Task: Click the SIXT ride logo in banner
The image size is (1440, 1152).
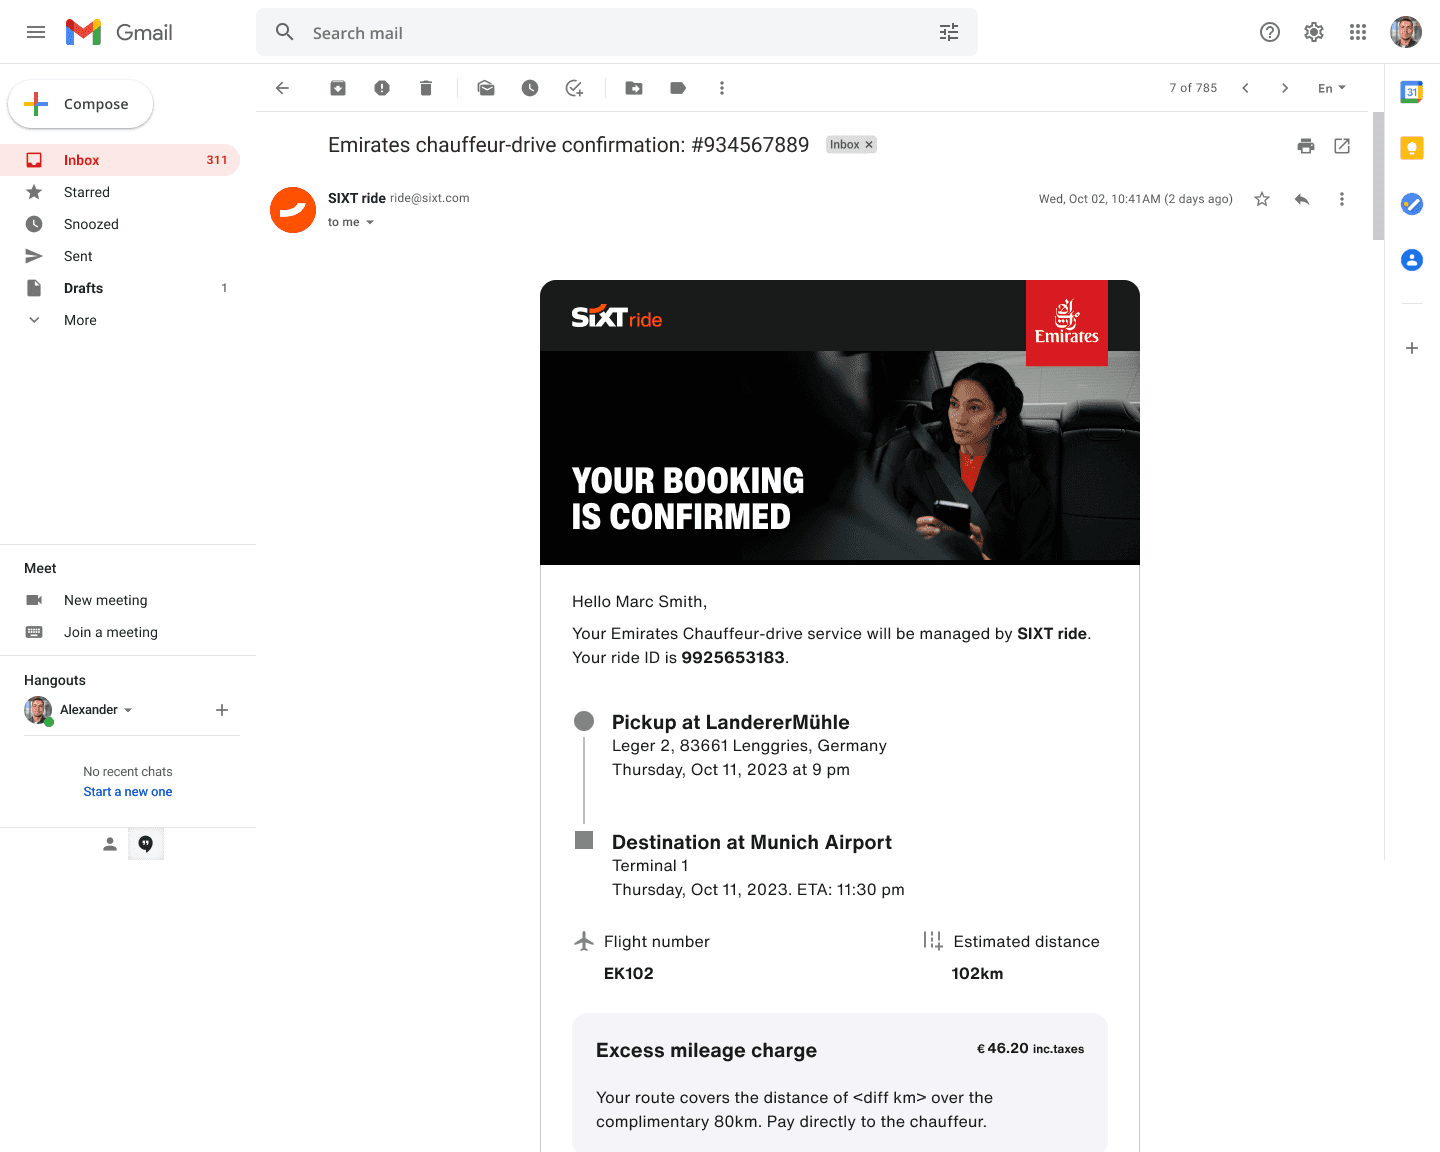Action: (x=616, y=317)
